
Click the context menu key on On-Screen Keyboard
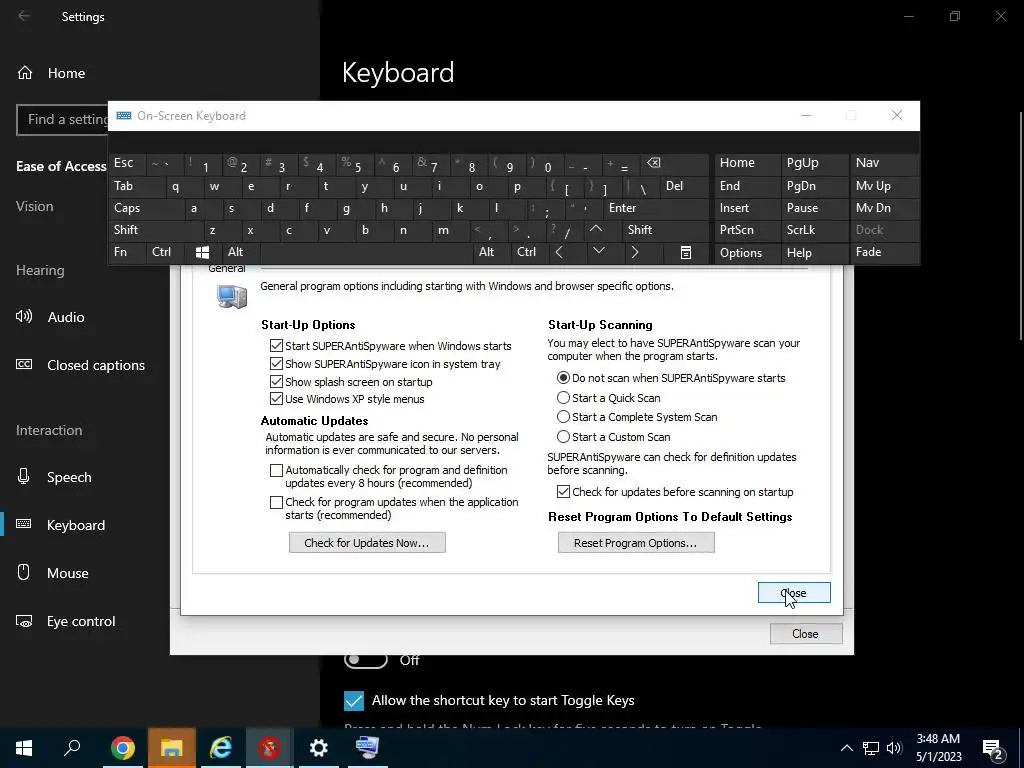point(686,252)
